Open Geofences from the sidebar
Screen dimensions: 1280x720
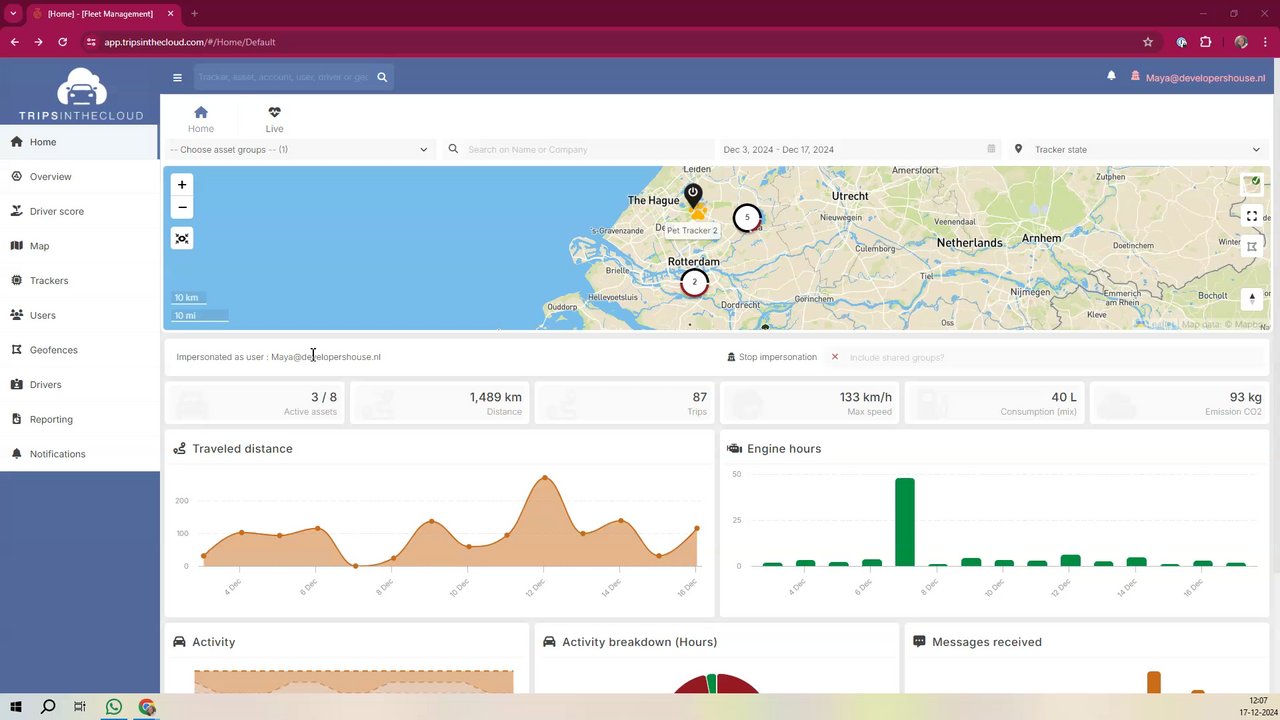(x=79, y=350)
